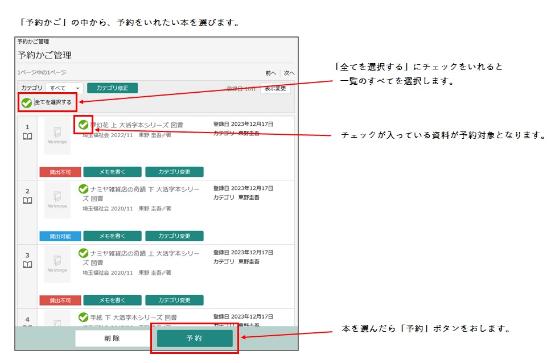The image size is (551, 363).
Task: Click the book icon under item number 1
Action: [27, 136]
